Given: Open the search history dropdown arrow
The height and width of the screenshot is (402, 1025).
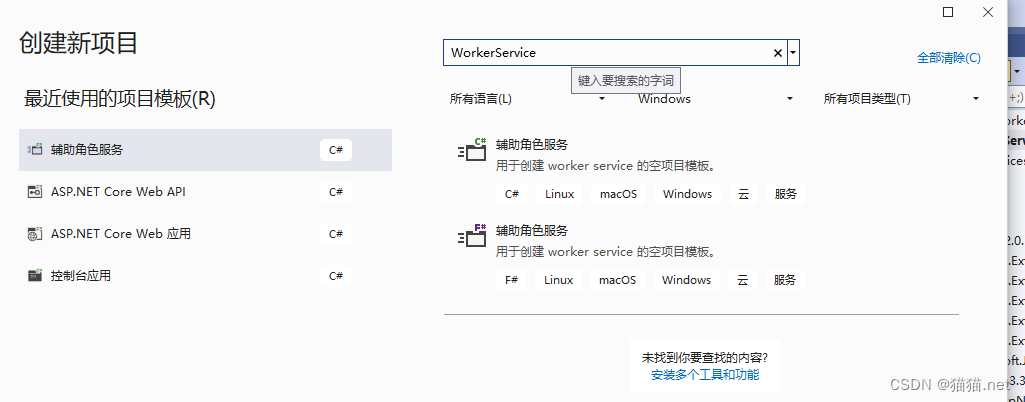Looking at the screenshot, I should 794,53.
